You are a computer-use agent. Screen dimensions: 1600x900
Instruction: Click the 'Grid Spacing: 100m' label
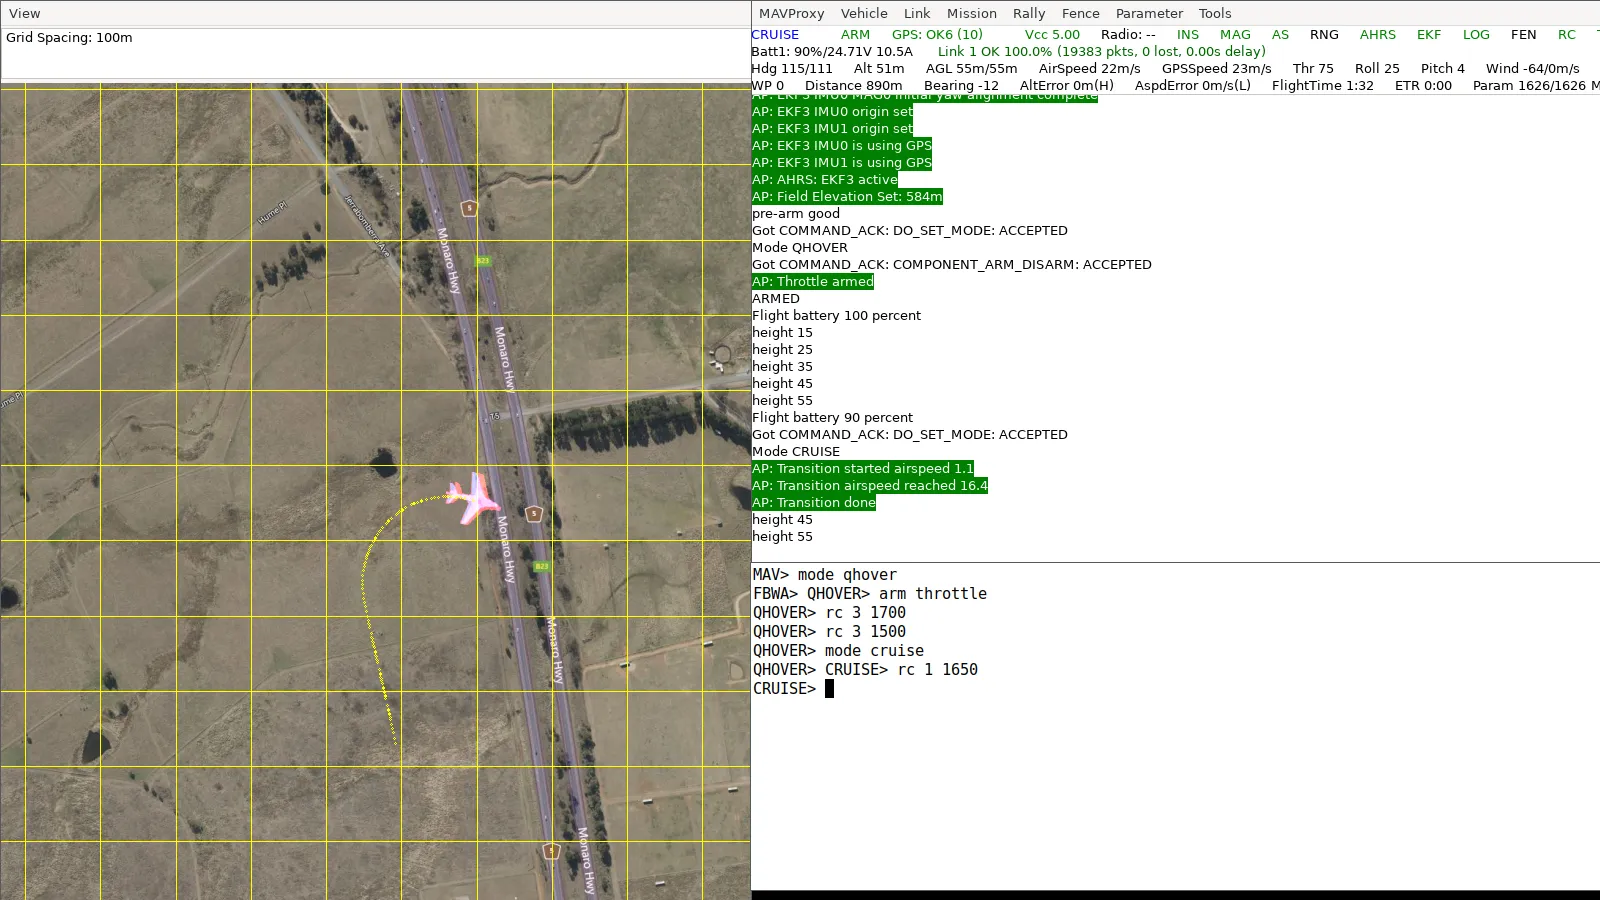(69, 37)
